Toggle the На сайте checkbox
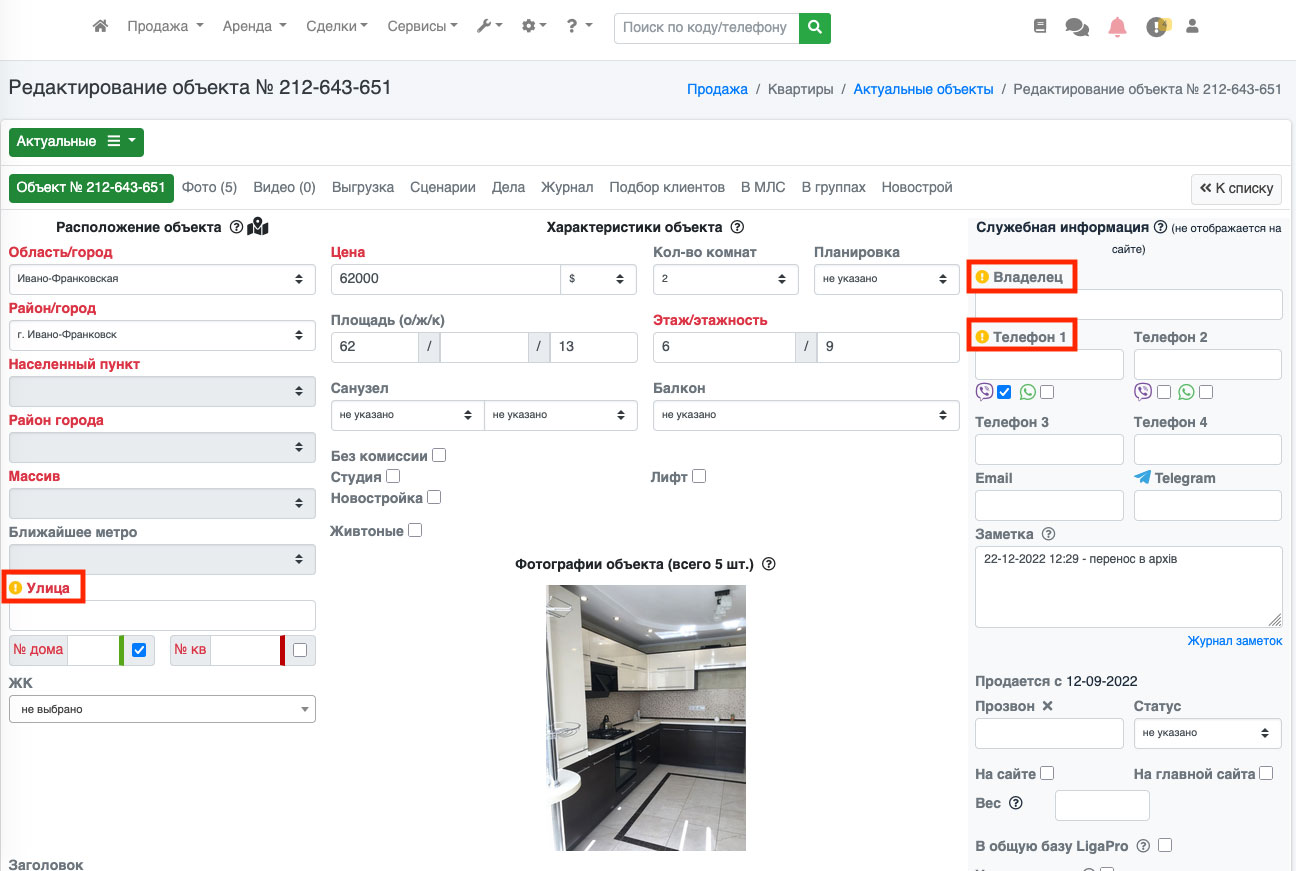This screenshot has height=871, width=1296. point(1047,773)
